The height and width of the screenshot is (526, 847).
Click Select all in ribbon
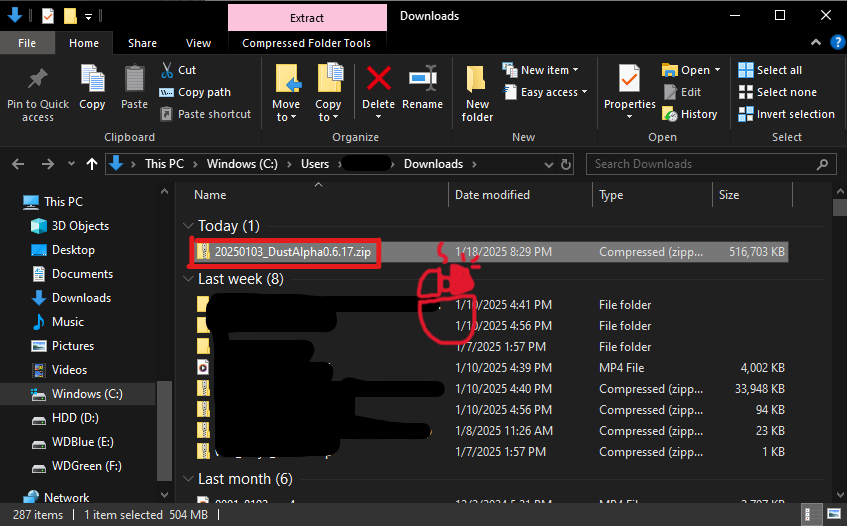click(x=770, y=70)
